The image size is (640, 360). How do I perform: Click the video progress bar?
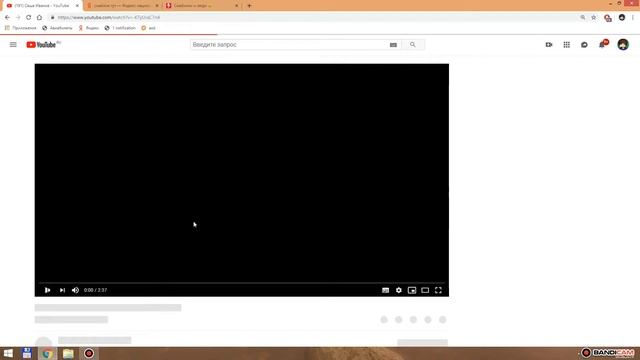pos(242,282)
